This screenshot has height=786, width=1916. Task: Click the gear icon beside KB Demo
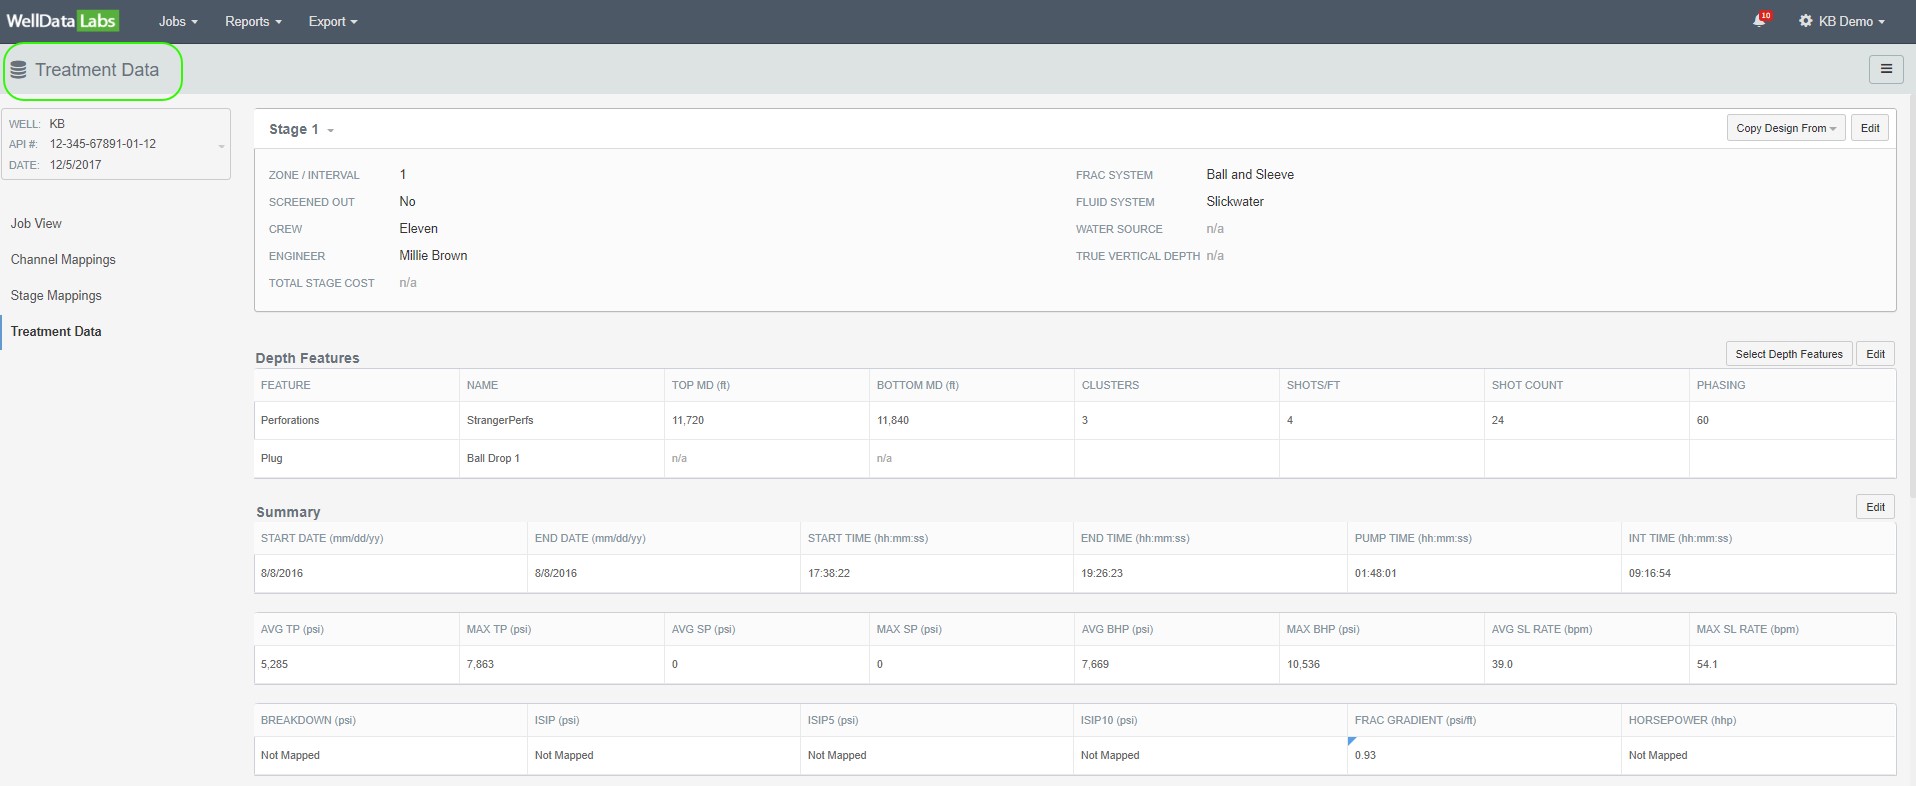(x=1805, y=21)
